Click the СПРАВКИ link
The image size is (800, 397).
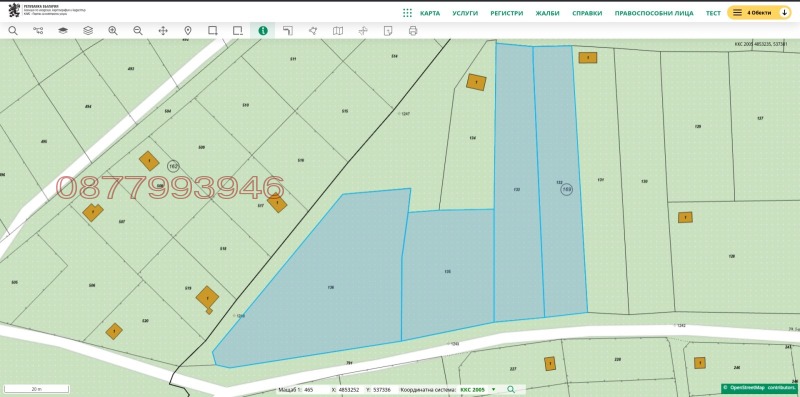click(x=587, y=13)
